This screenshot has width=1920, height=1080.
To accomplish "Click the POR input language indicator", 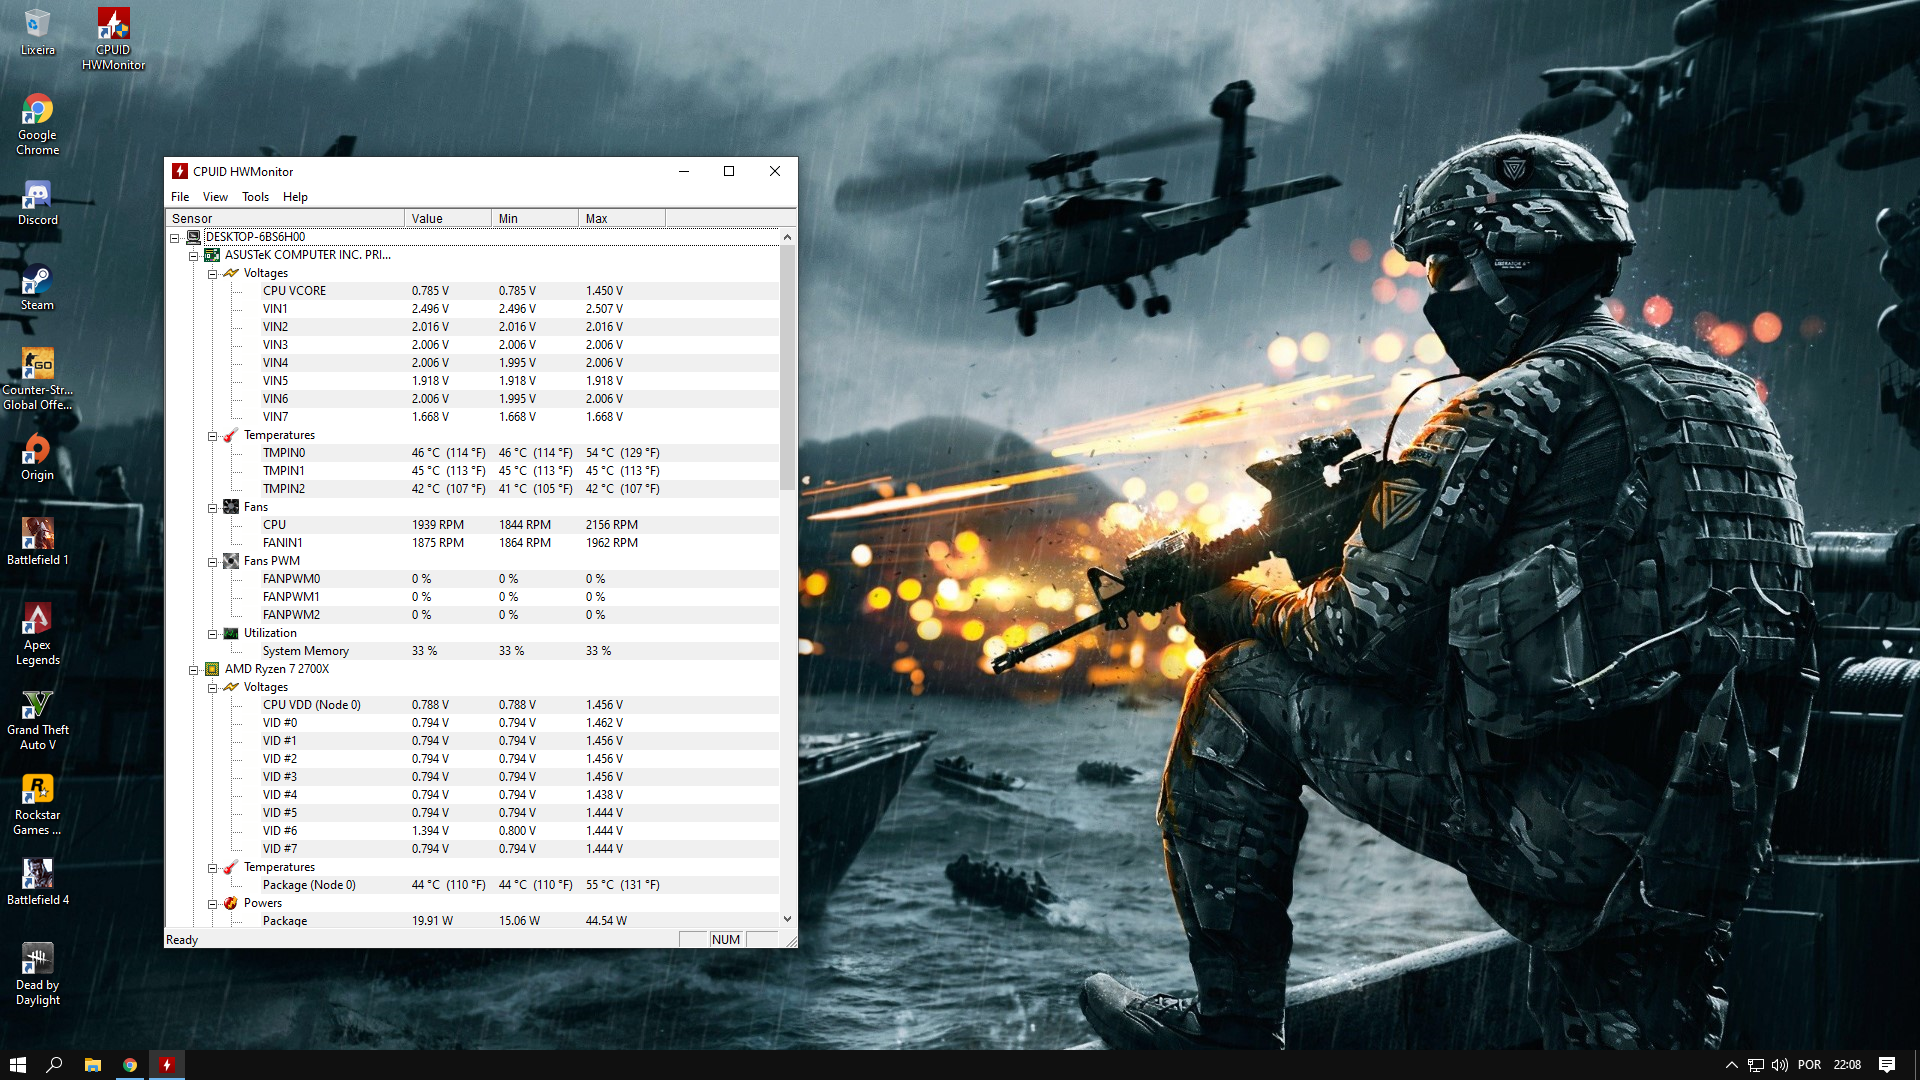I will point(1809,1065).
